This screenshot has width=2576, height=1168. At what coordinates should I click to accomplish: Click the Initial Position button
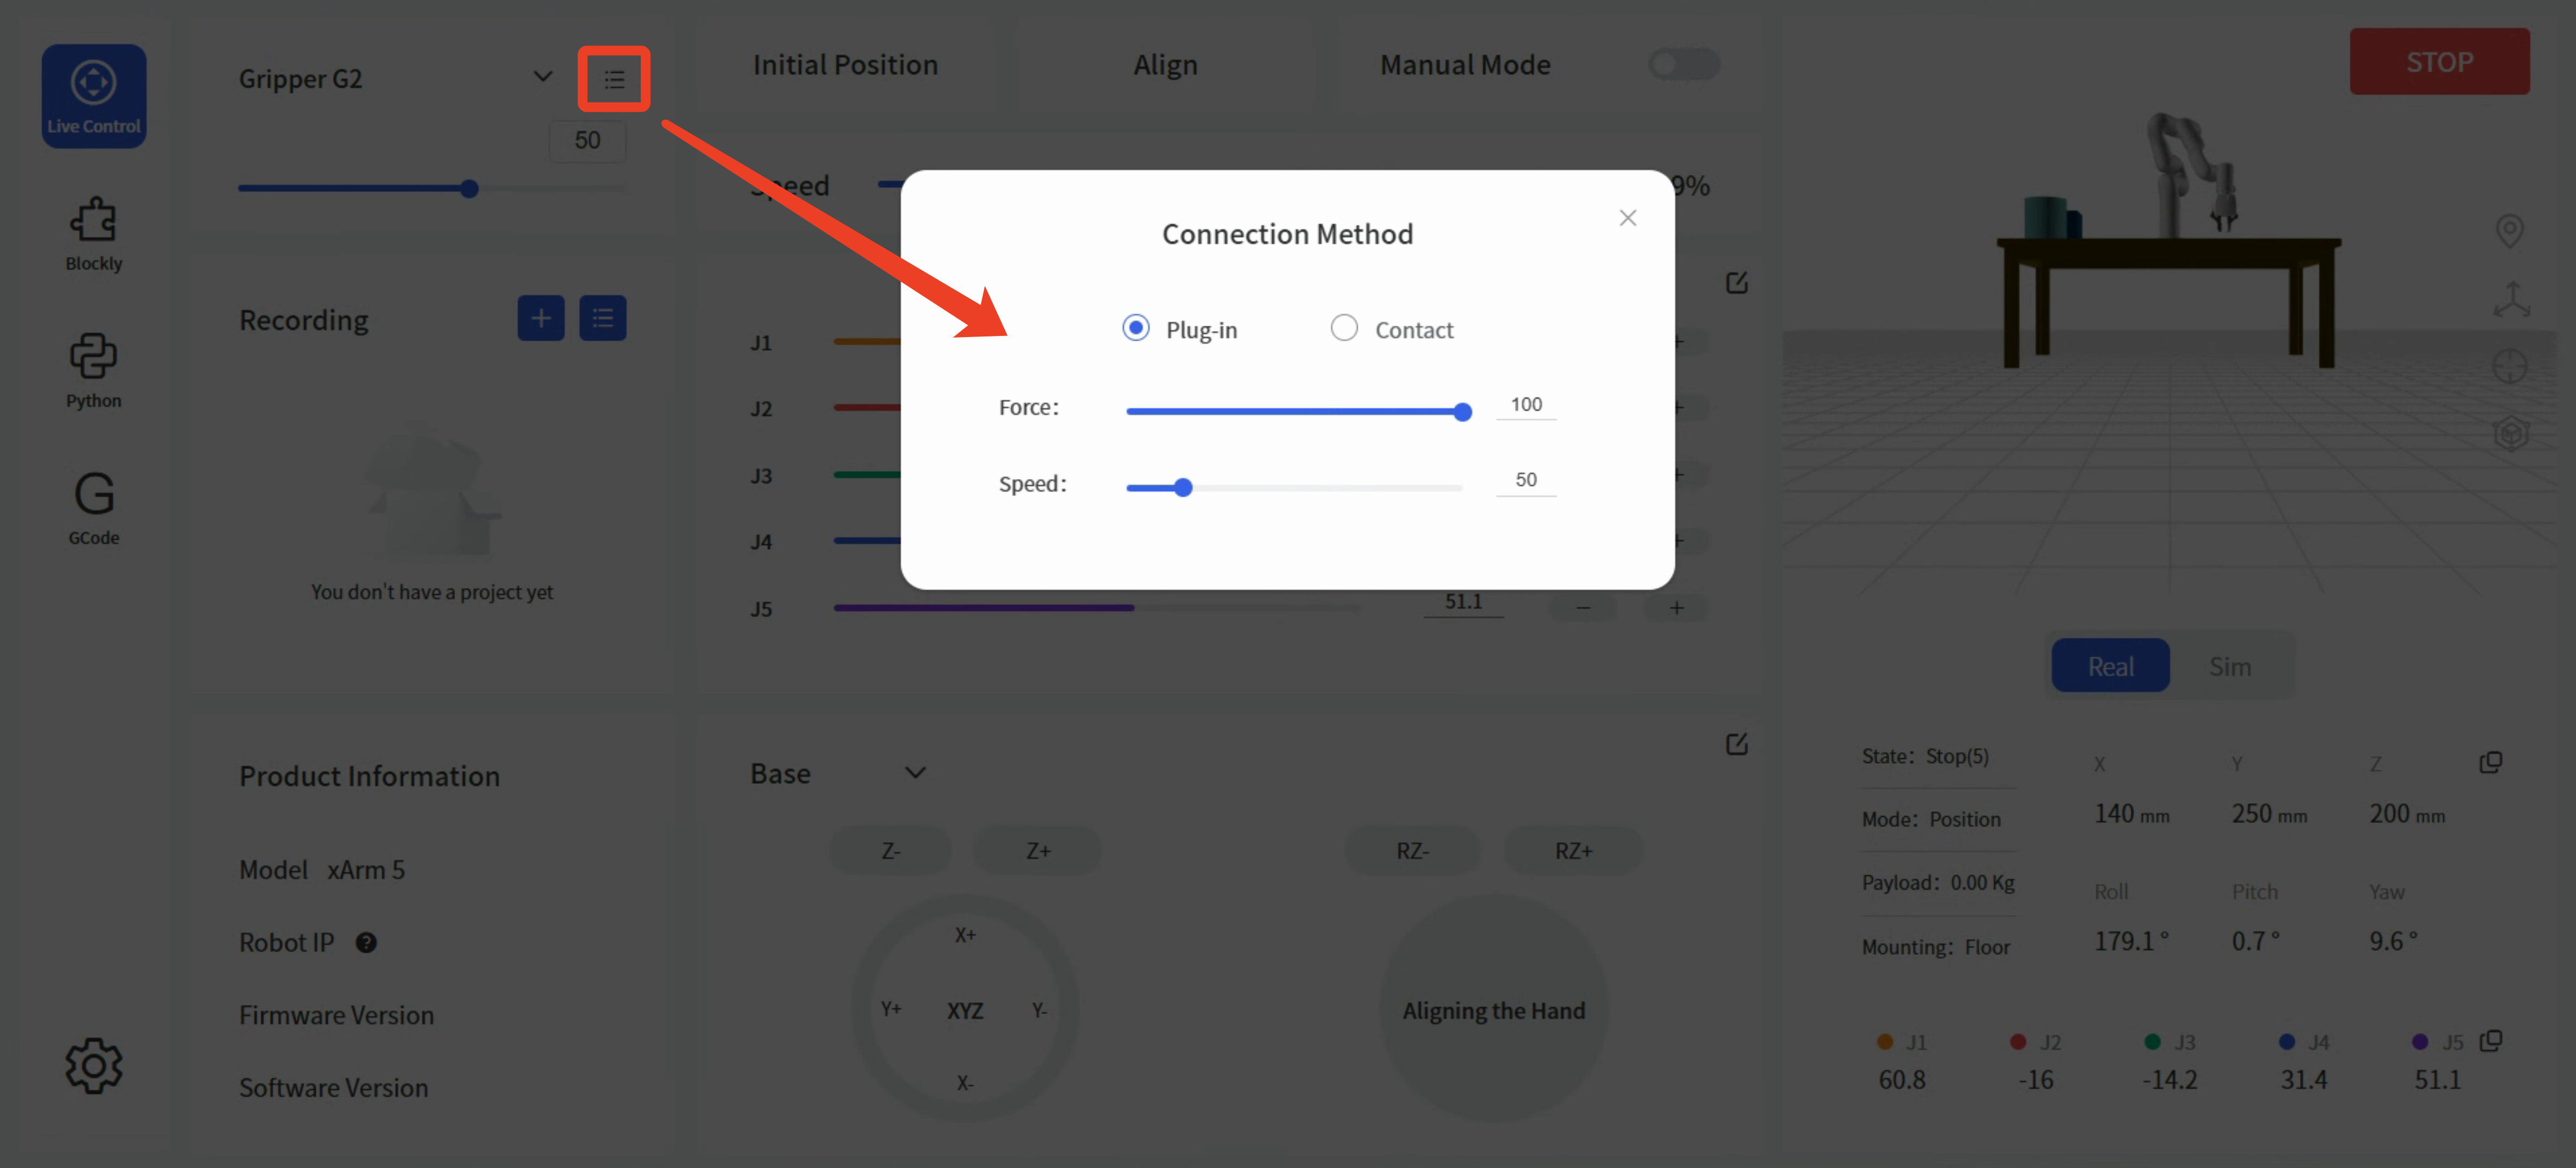click(x=845, y=65)
